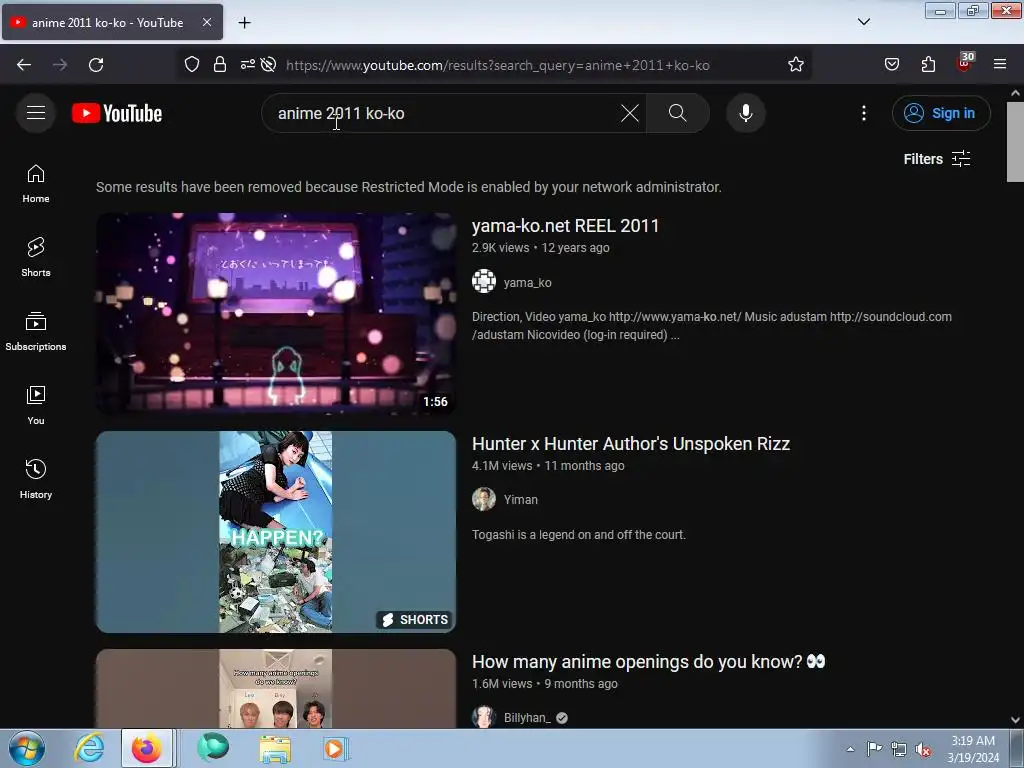Click title Hunter x Hunter Author's Unspoken Rizz

[x=631, y=444]
